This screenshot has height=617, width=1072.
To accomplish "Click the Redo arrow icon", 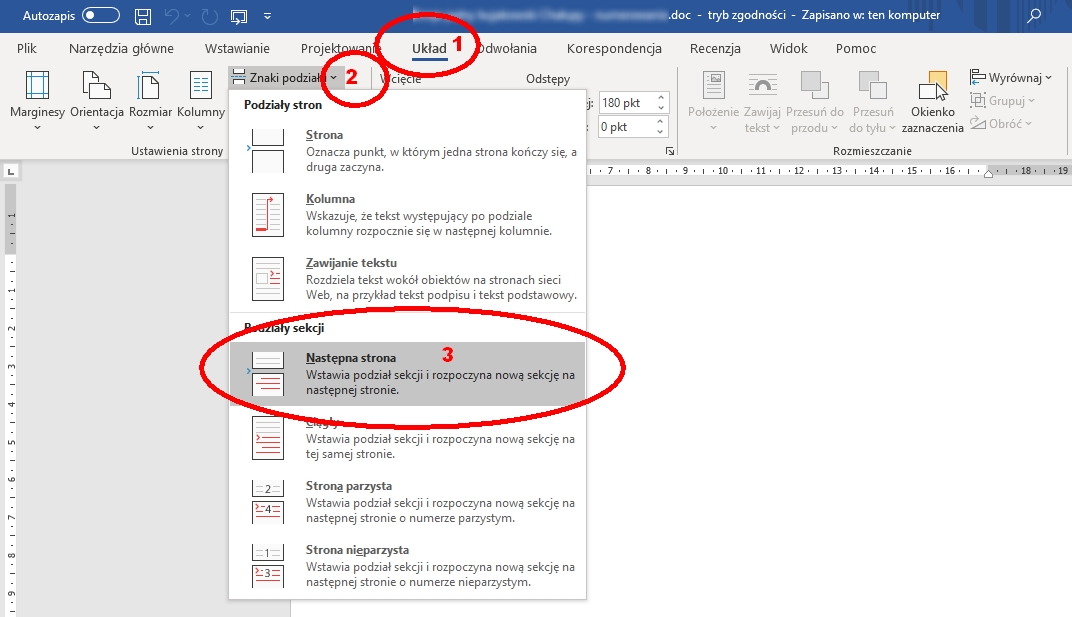I will [209, 16].
